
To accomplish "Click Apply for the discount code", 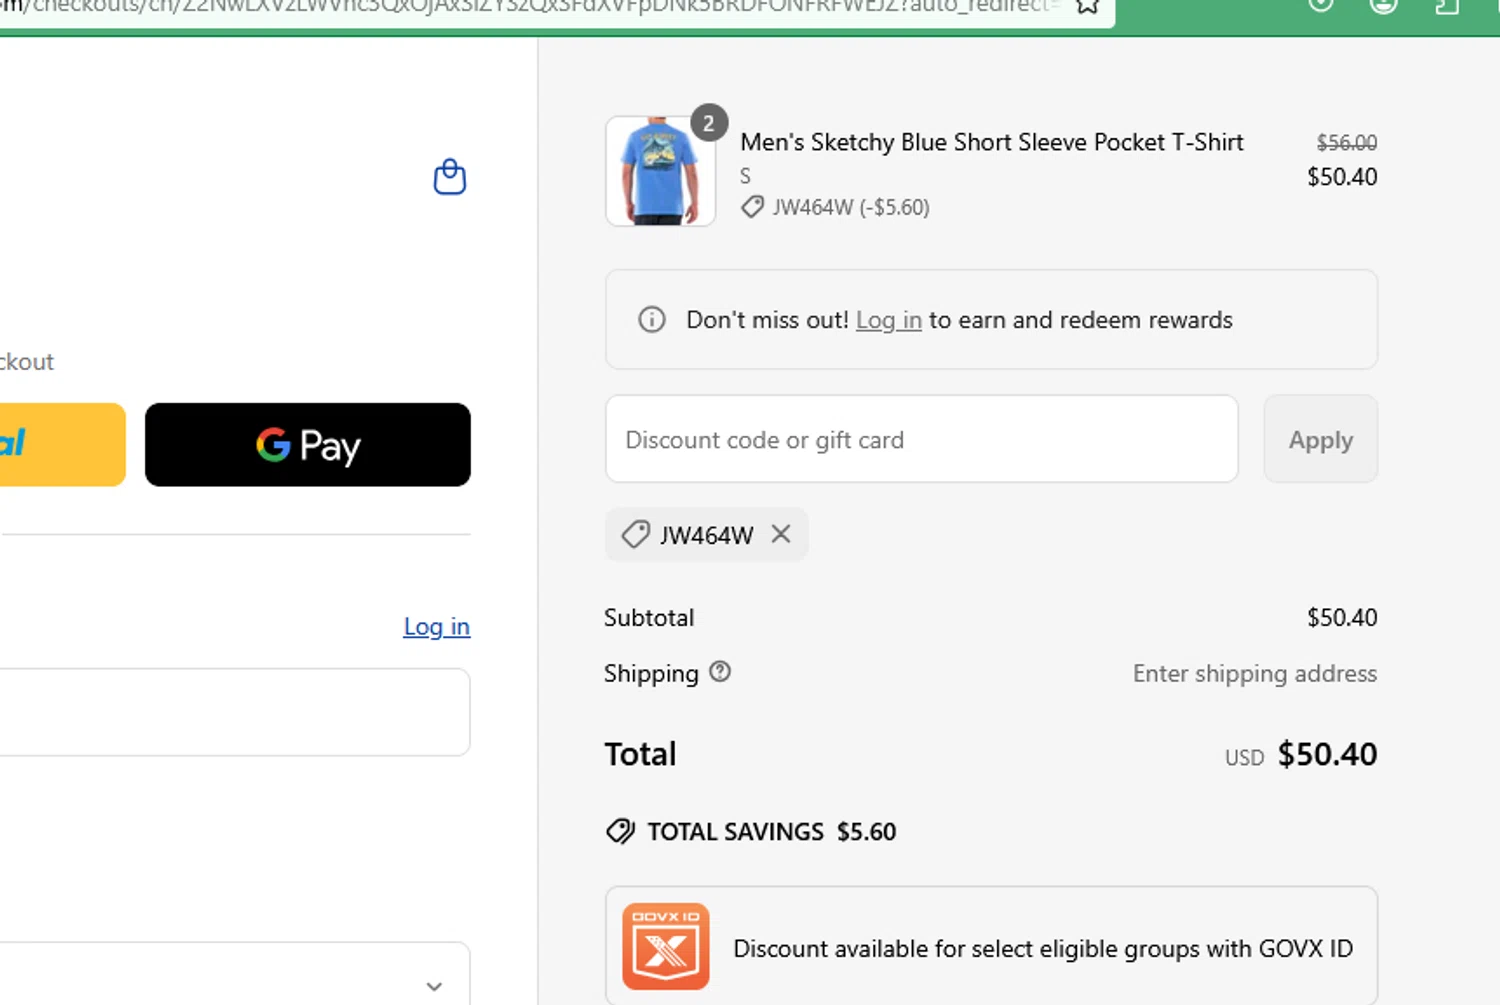I will point(1321,439).
